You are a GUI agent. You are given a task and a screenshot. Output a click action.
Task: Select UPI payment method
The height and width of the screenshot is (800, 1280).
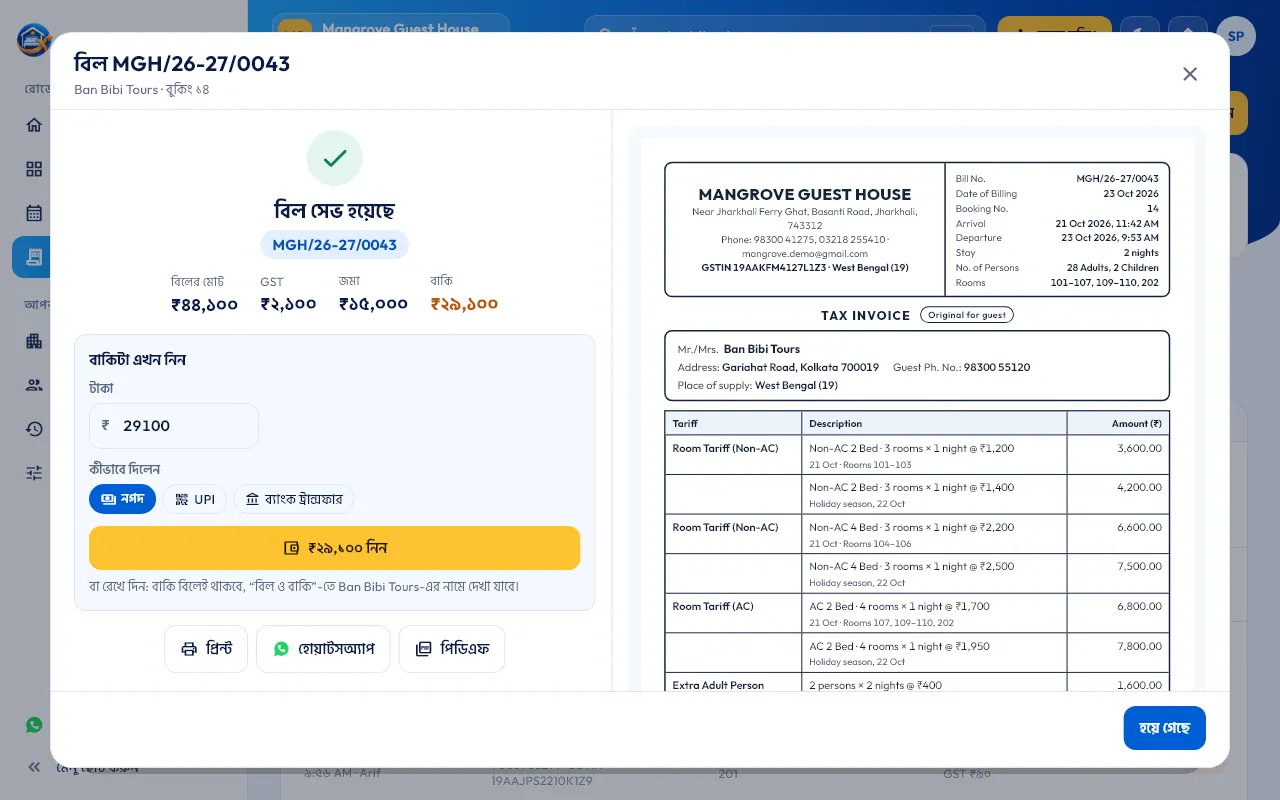click(x=195, y=499)
